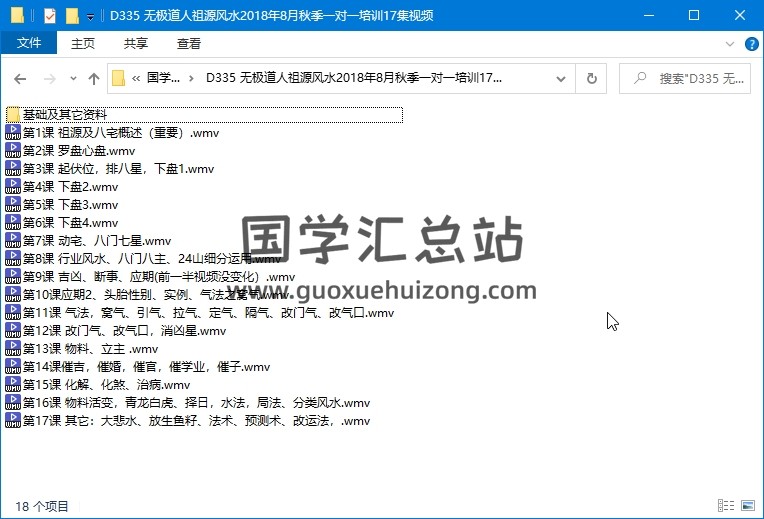Open the 查看 ribbon tab
The width and height of the screenshot is (764, 519).
click(x=189, y=43)
